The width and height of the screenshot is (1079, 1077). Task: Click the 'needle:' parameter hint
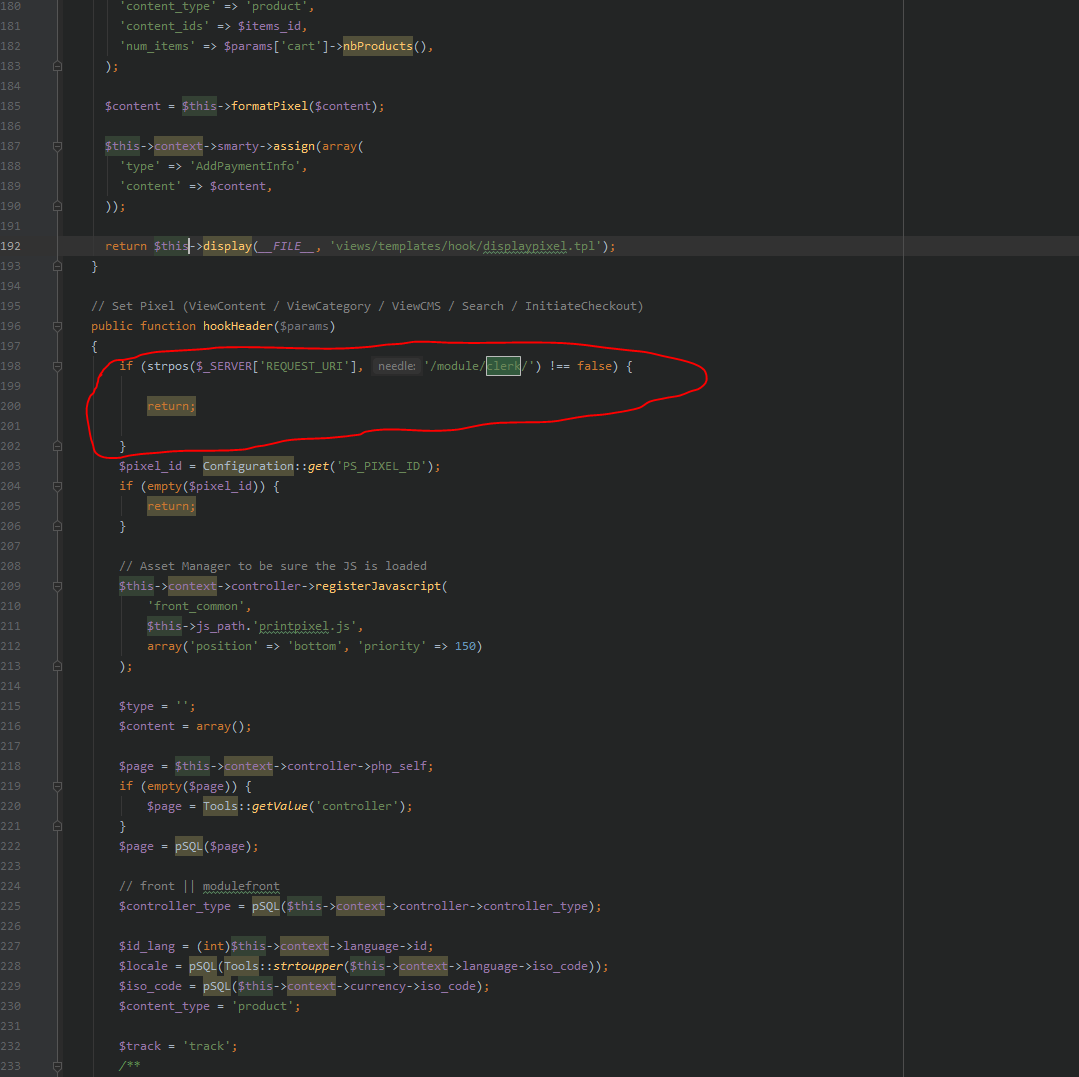396,367
